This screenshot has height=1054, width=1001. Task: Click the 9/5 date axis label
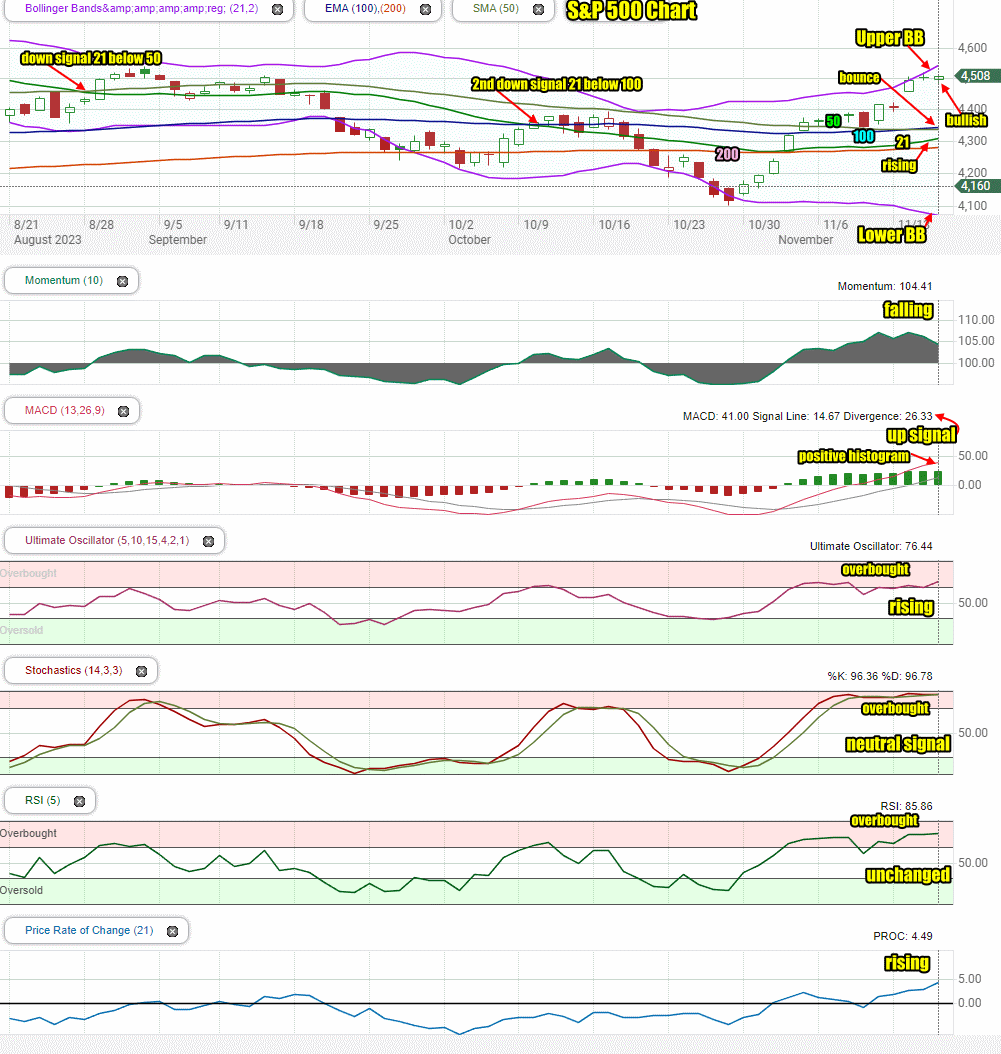pos(173,225)
